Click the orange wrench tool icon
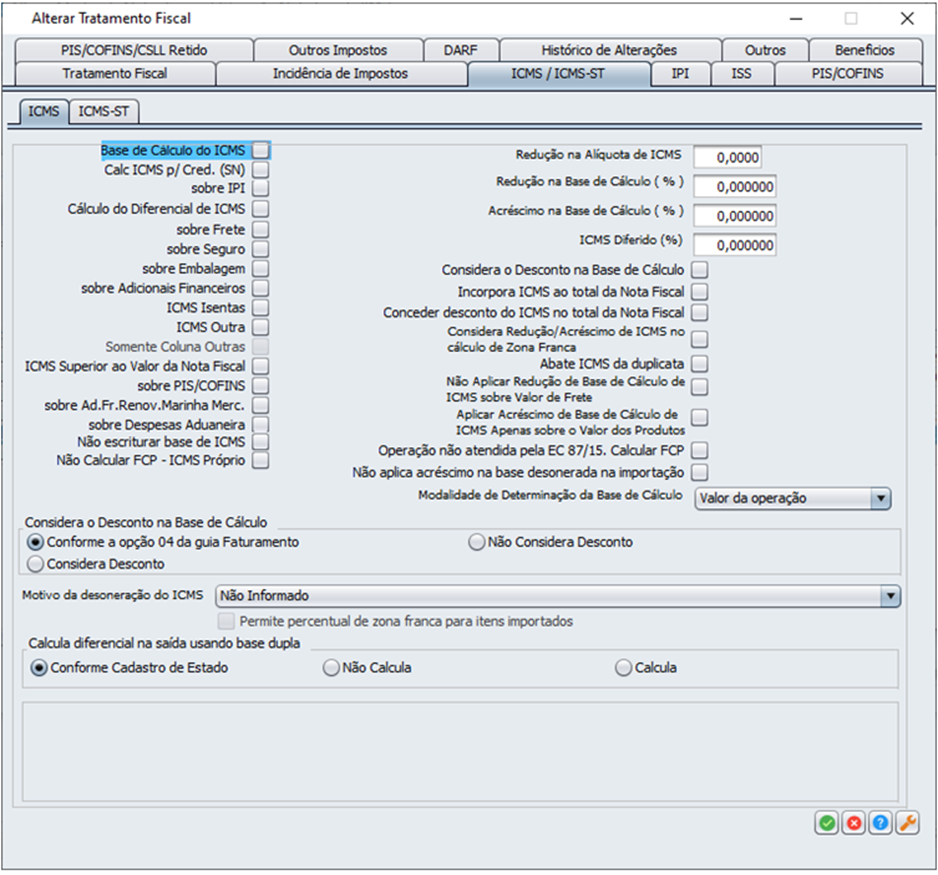This screenshot has height=875, width=938. point(907,823)
